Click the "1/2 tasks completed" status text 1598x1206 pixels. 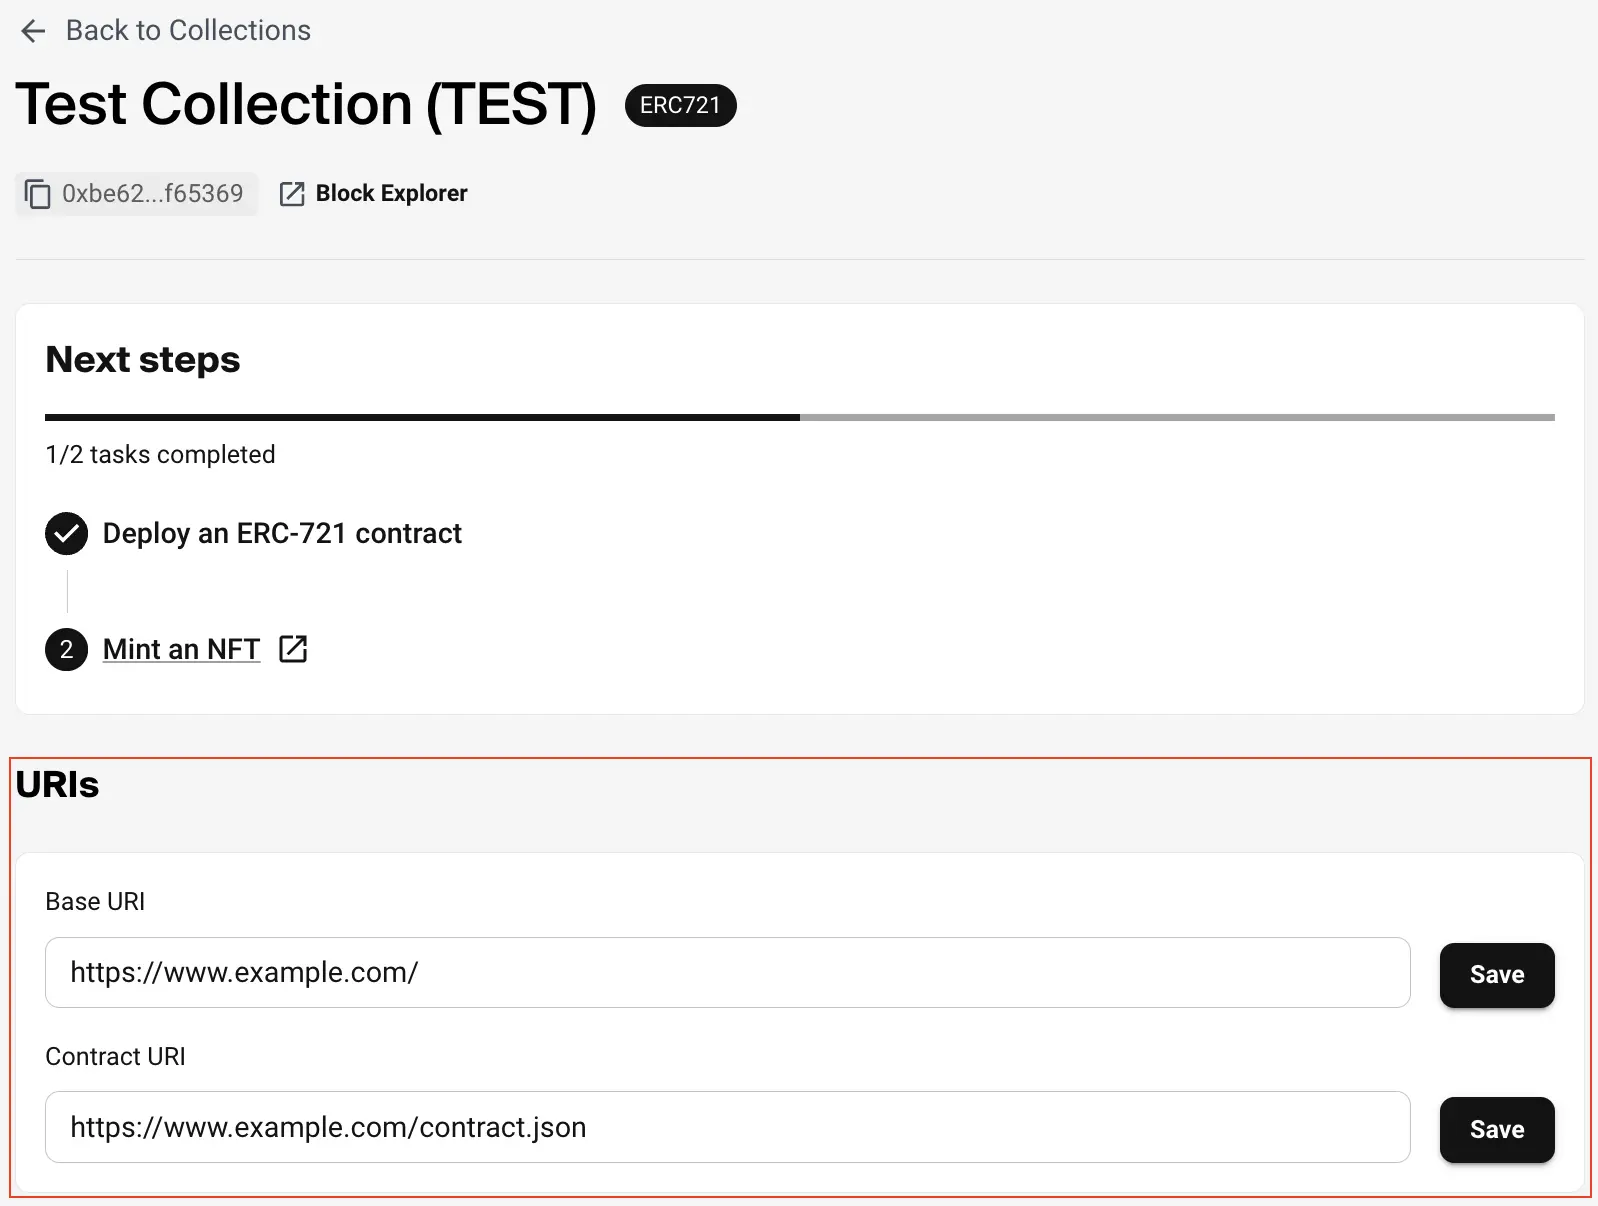click(160, 455)
